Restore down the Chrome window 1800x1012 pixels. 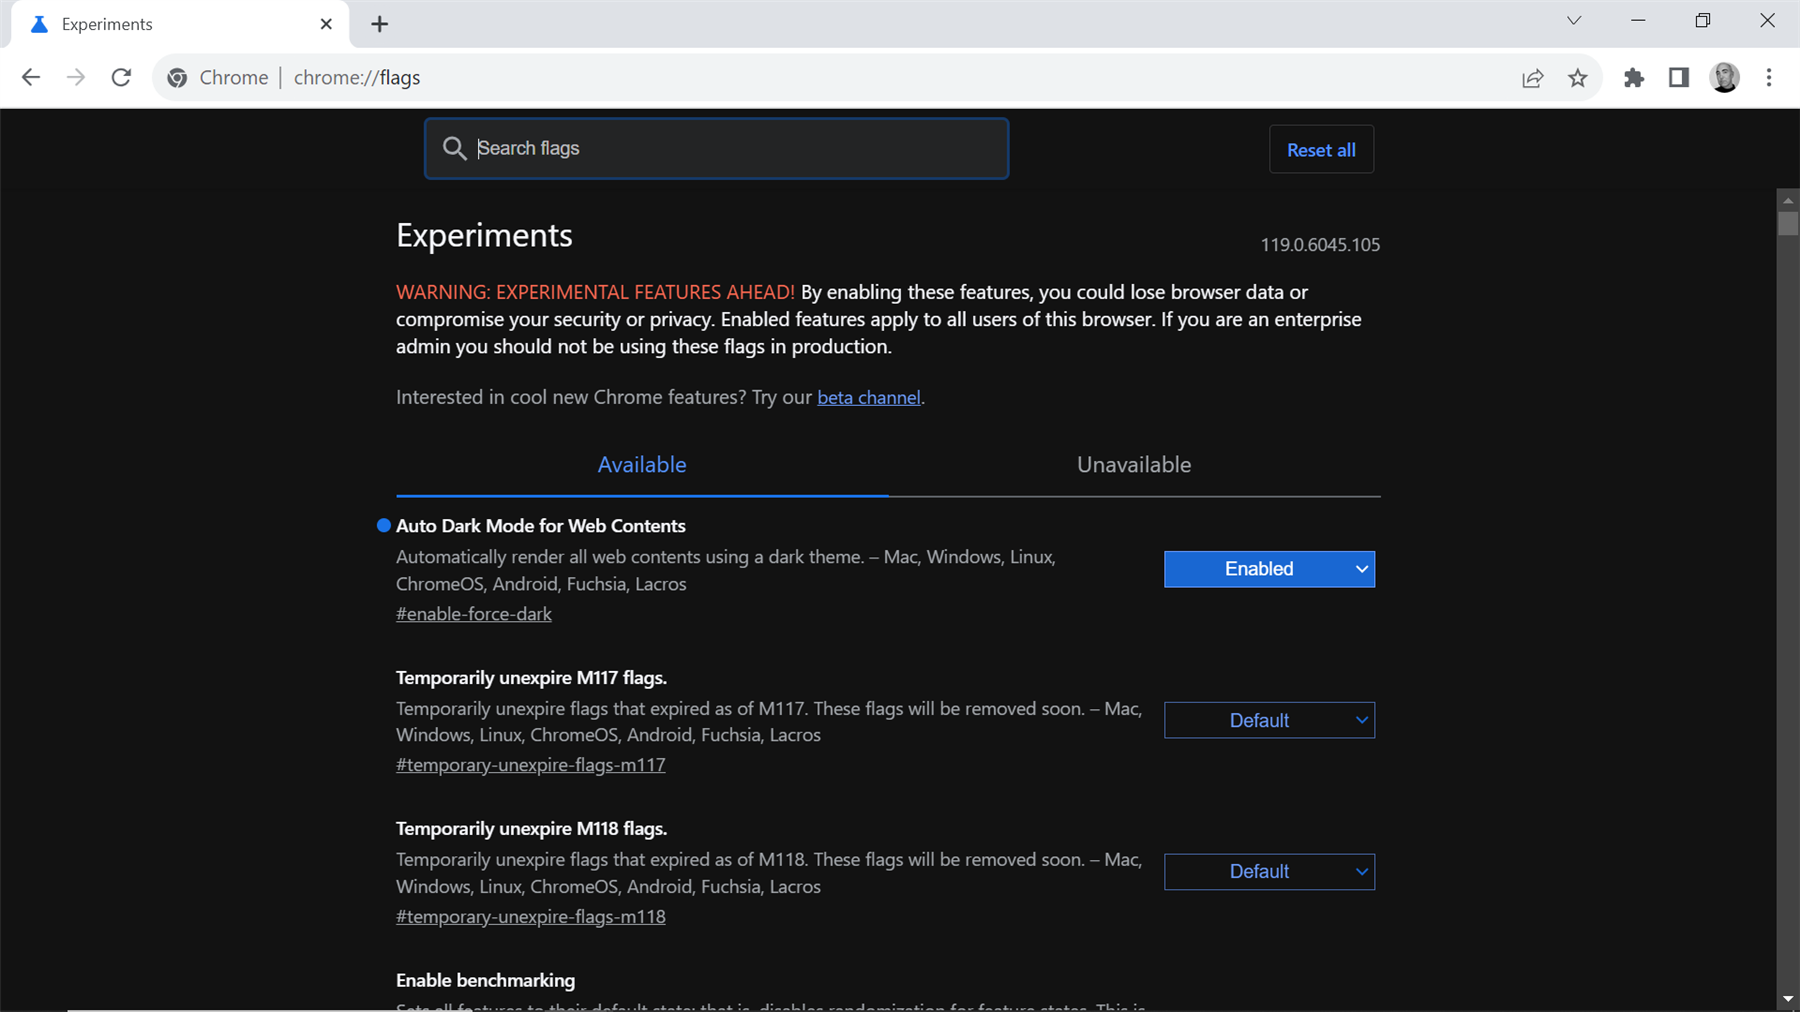(x=1703, y=21)
